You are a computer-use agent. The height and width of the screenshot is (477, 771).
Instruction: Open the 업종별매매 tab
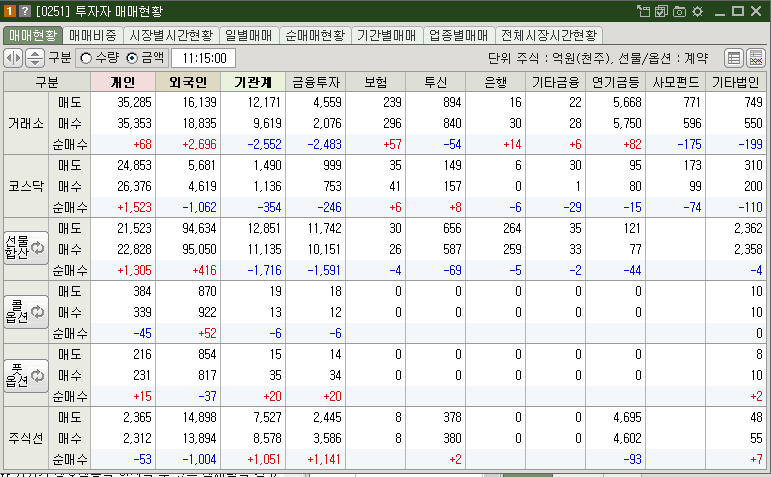point(458,35)
